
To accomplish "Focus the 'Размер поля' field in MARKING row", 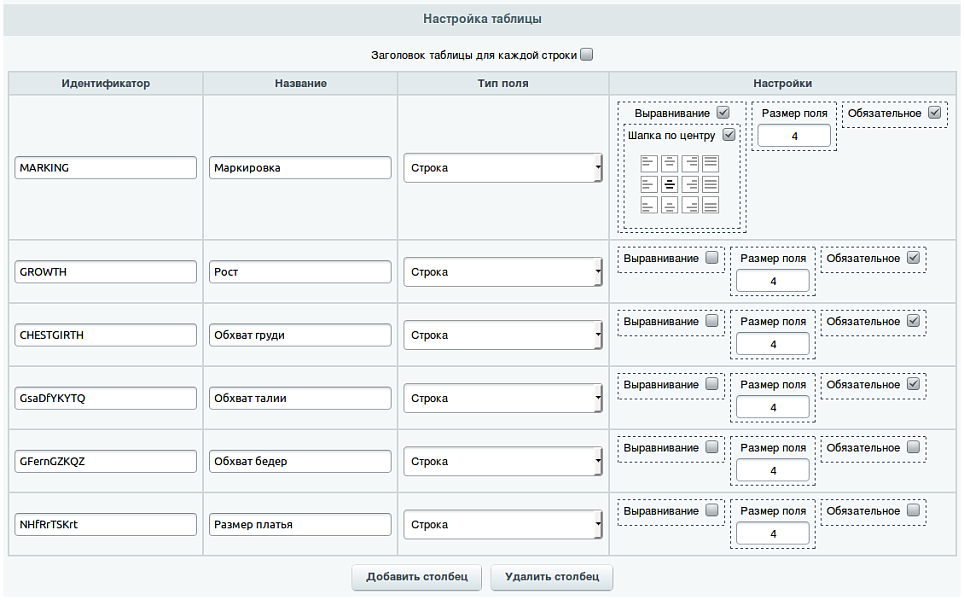I will pyautogui.click(x=794, y=136).
